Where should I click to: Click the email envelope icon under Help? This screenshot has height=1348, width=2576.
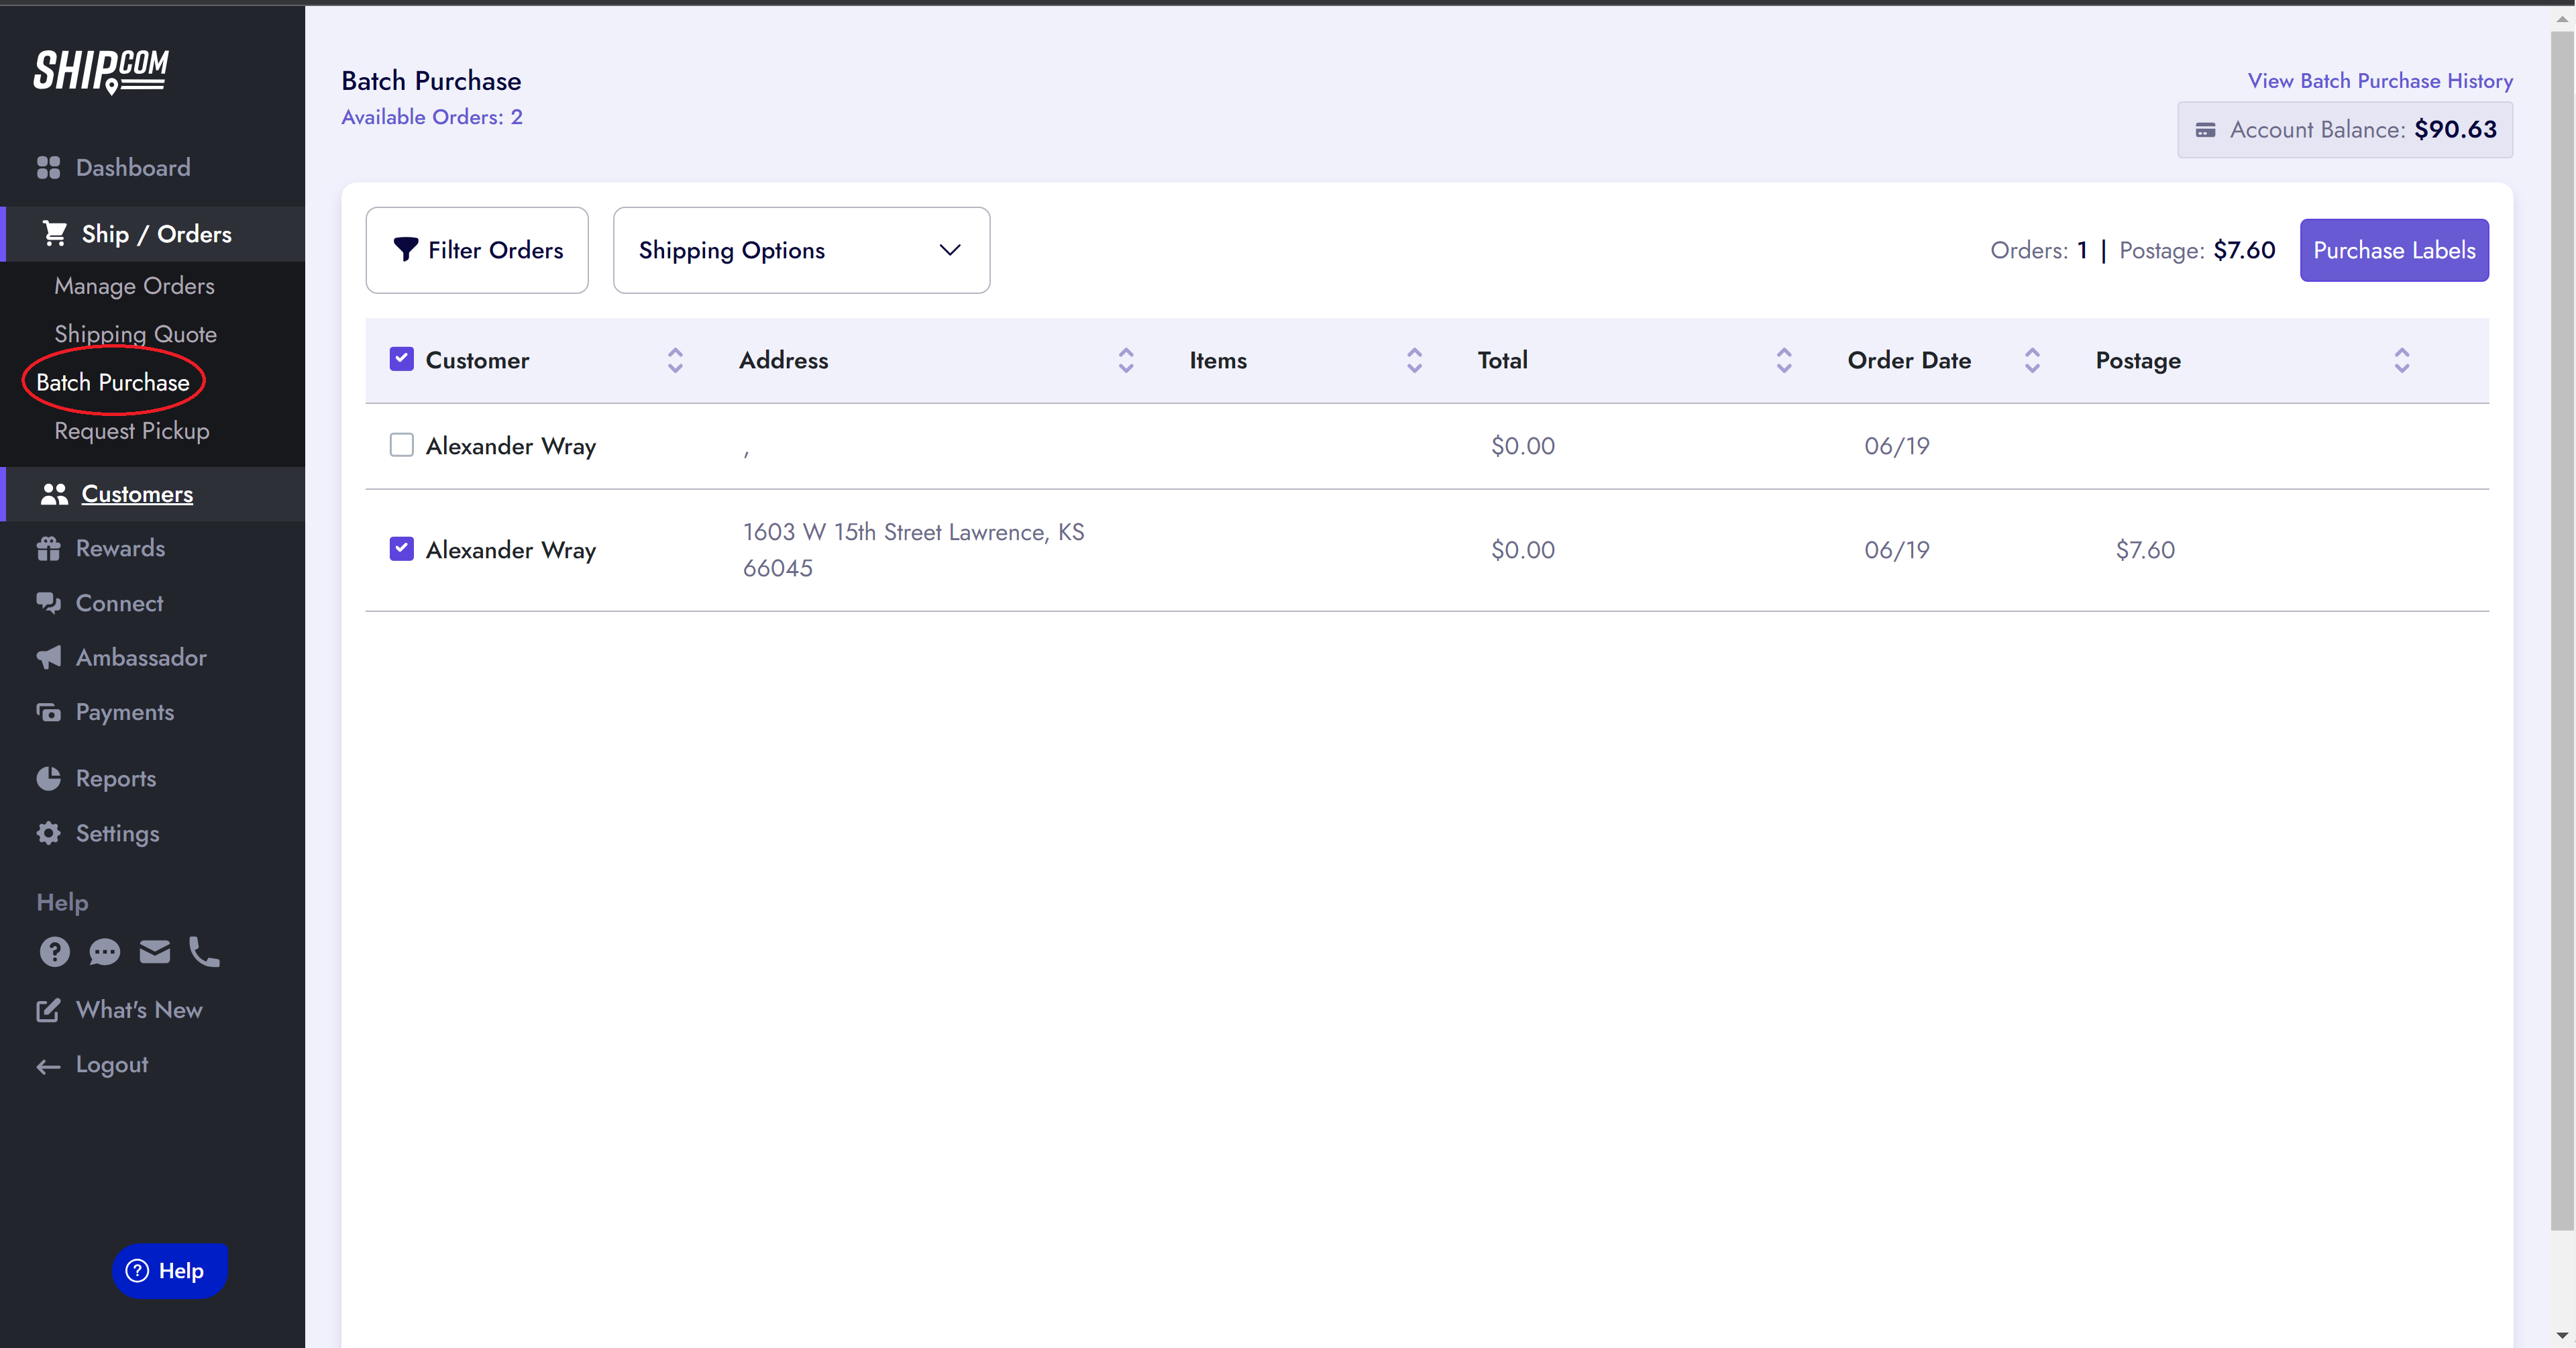(x=155, y=952)
